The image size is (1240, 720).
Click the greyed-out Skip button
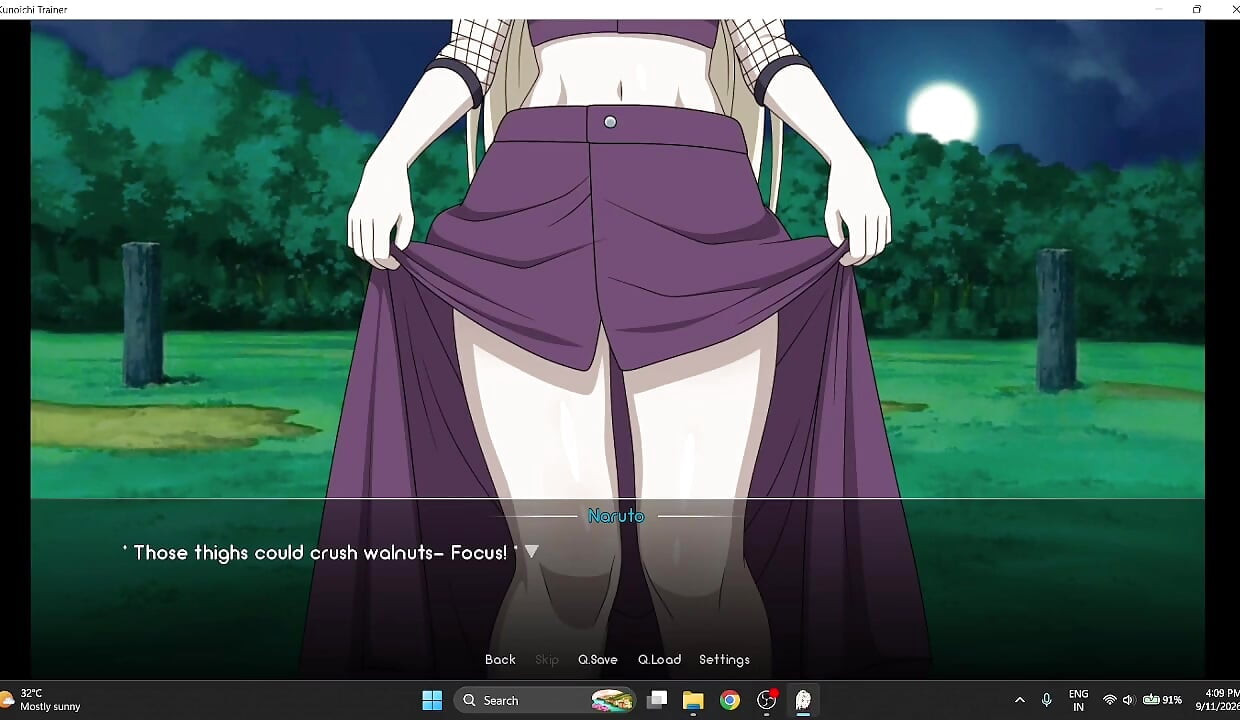click(547, 660)
